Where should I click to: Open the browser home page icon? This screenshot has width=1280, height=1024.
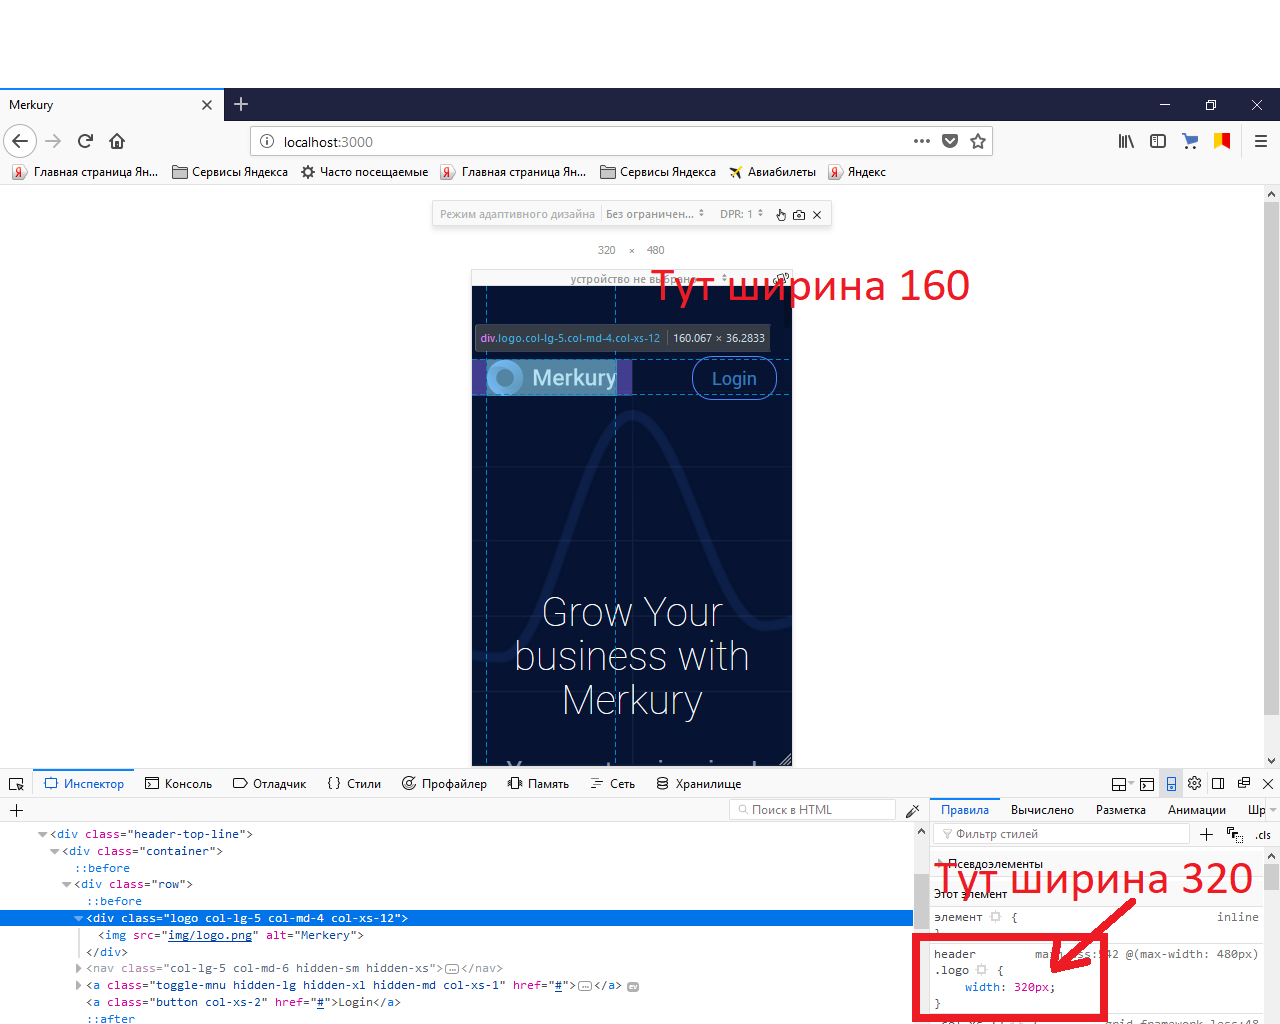(117, 141)
